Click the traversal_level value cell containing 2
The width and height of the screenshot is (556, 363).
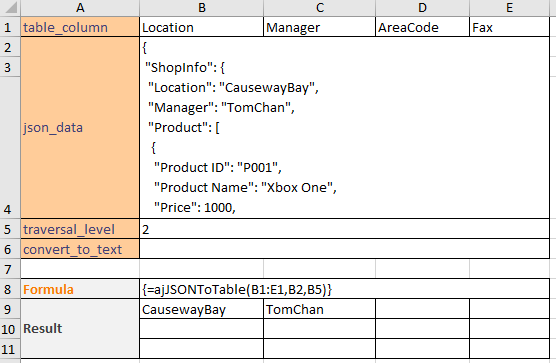click(x=345, y=229)
